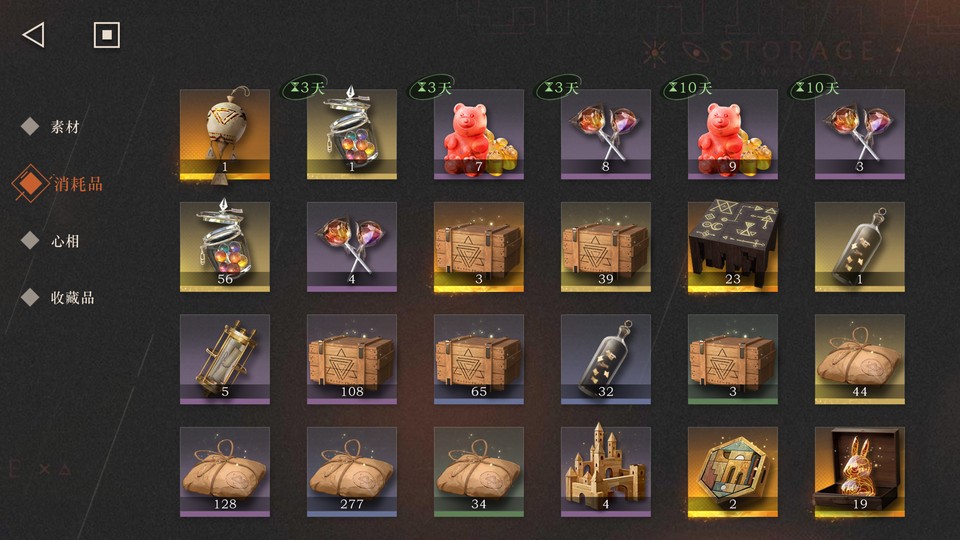Viewport: 960px width, 540px height.
Task: Open the golden rabbit box item
Action: tap(860, 472)
